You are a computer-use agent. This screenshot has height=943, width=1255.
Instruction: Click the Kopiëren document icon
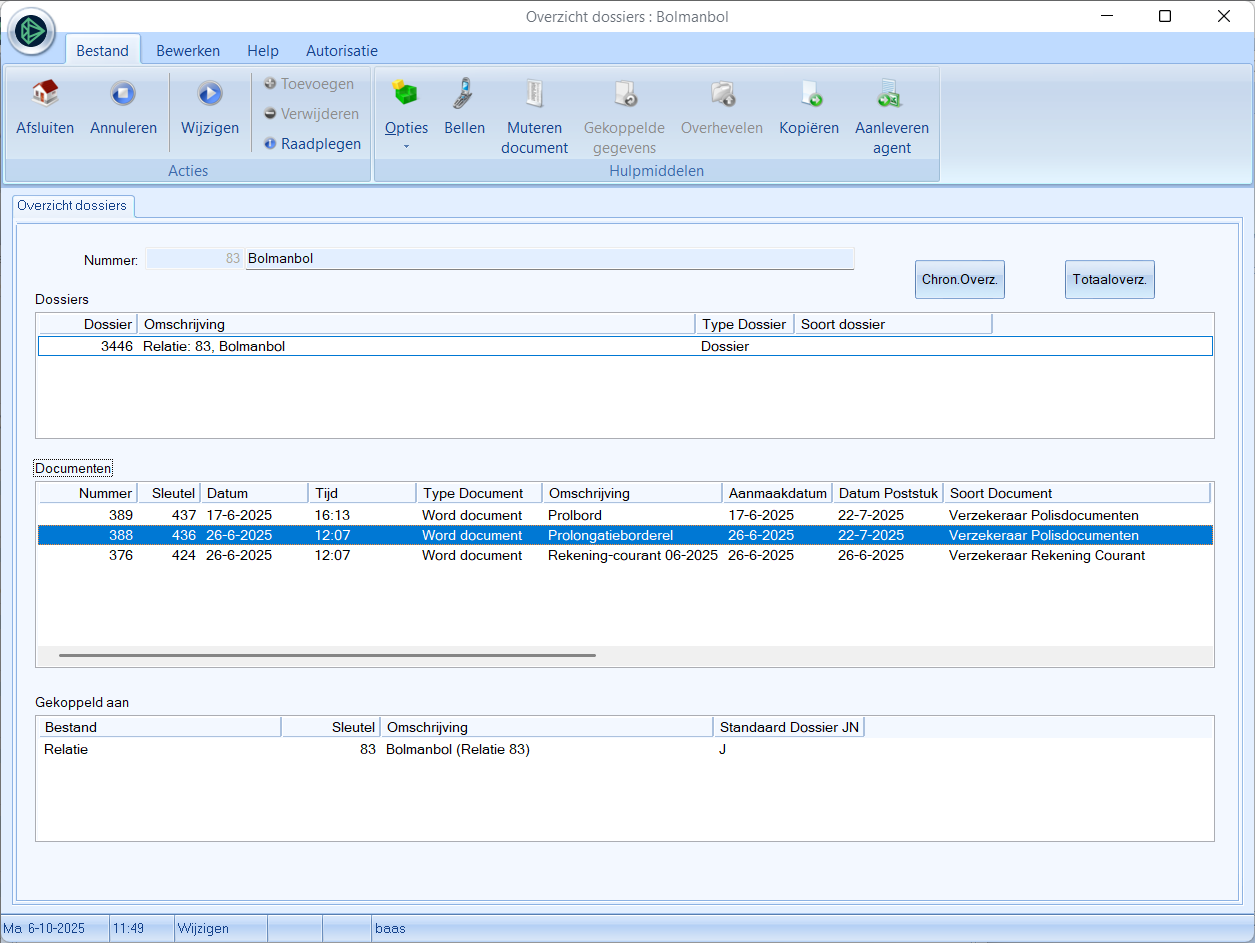tap(809, 95)
